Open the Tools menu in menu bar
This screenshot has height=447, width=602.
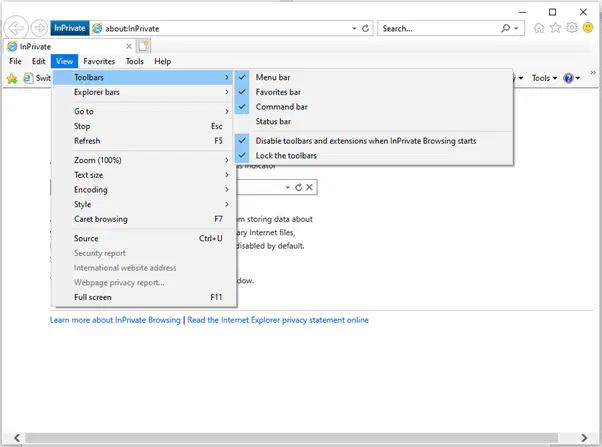[134, 61]
